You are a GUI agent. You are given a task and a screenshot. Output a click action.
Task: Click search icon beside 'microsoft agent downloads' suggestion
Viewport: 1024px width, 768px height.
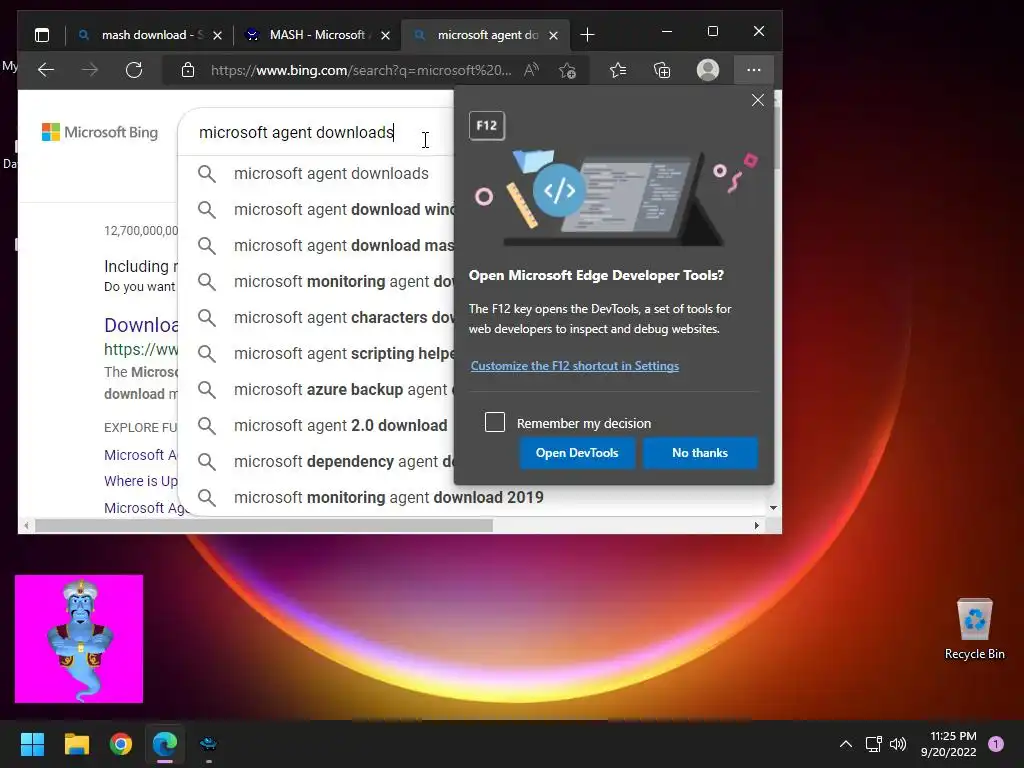(207, 174)
